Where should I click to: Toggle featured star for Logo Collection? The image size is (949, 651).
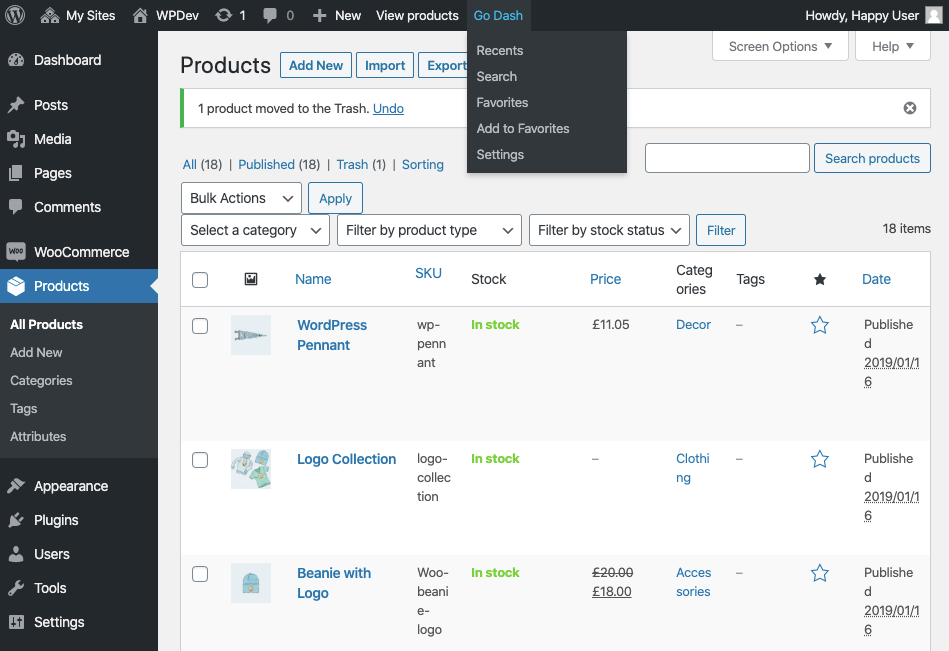[819, 459]
